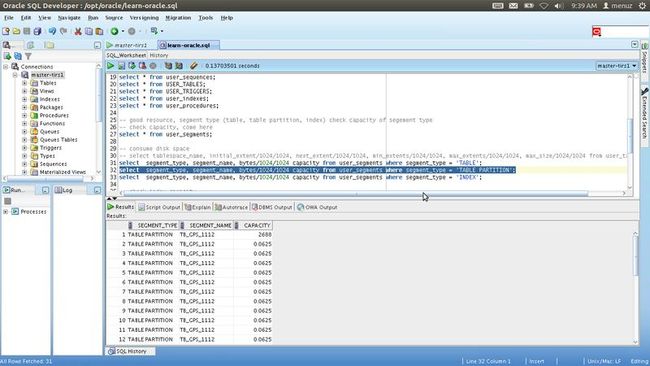
Task: Click the Run Script icon in worksheet toolbar
Action: point(121,65)
